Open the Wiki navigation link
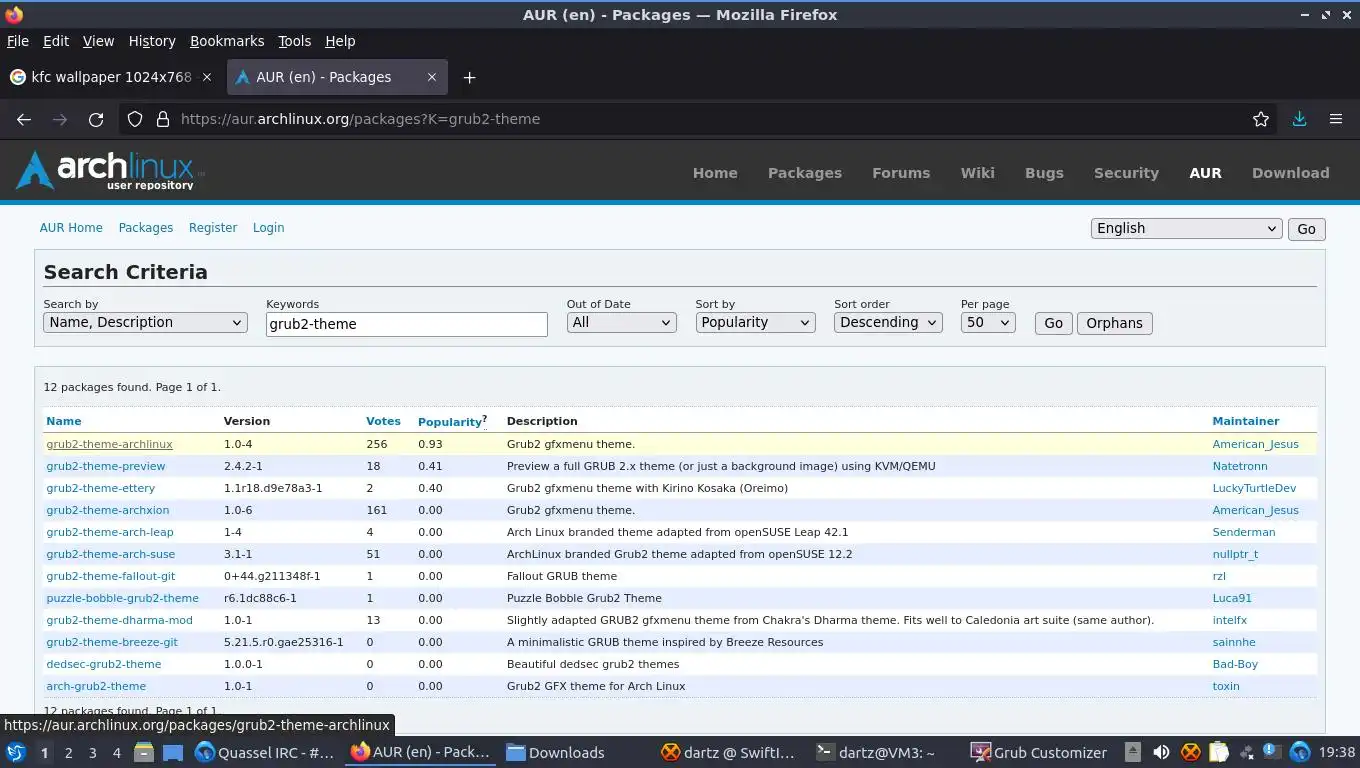 click(977, 173)
